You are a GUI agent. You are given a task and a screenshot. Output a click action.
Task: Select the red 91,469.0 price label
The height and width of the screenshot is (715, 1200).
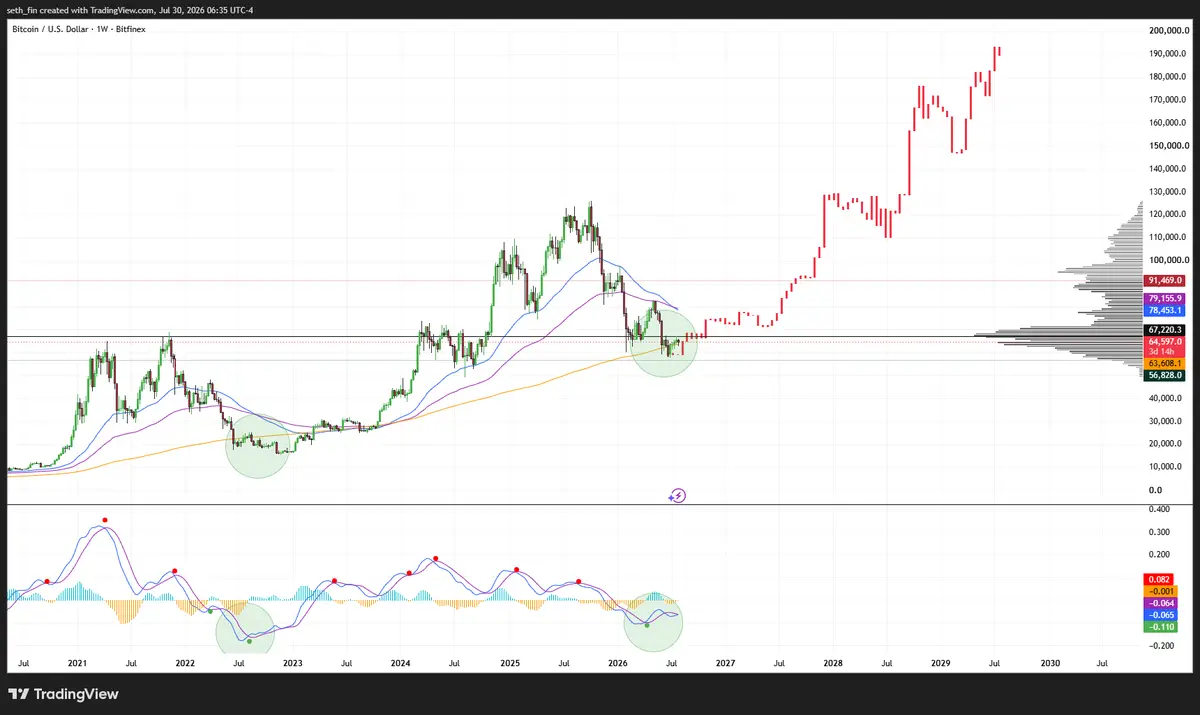pyautogui.click(x=1166, y=281)
